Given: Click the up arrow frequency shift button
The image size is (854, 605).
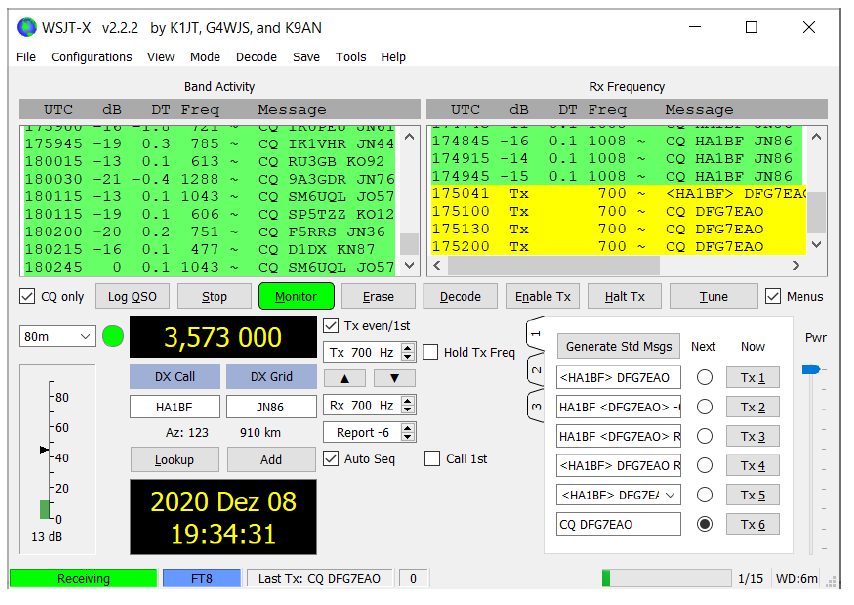Looking at the screenshot, I should tap(344, 378).
